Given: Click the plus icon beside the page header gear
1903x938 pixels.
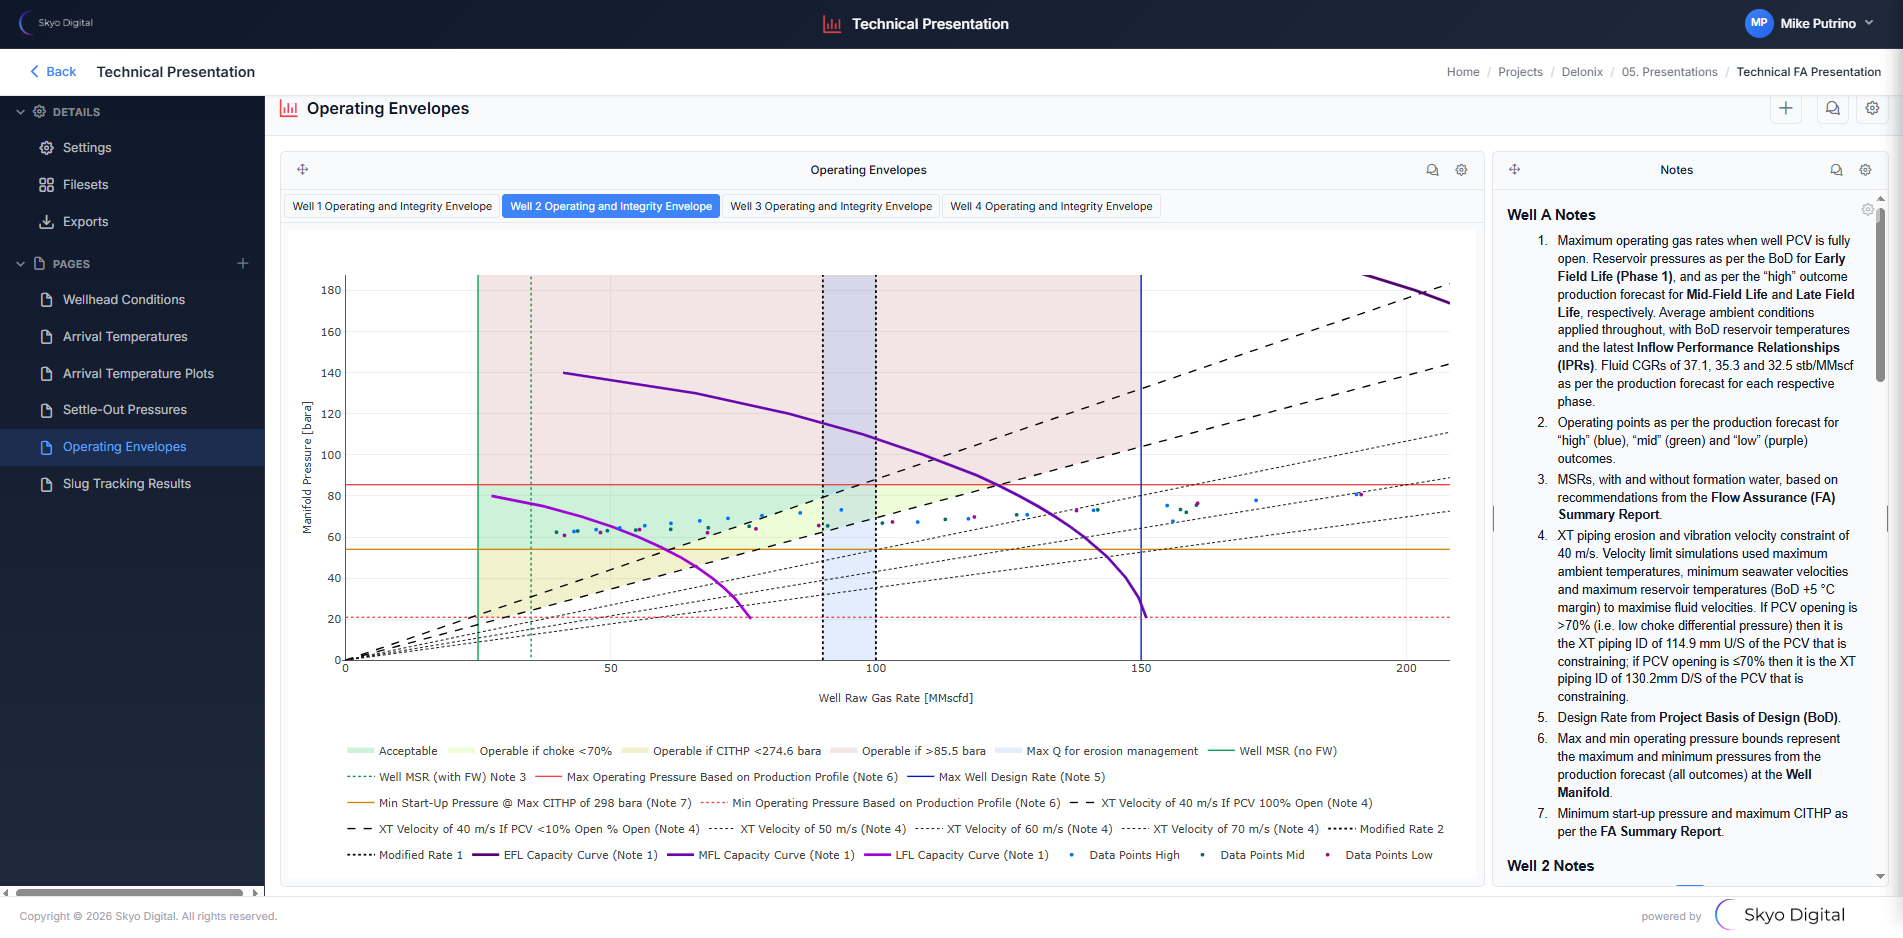Looking at the screenshot, I should pos(1787,109).
